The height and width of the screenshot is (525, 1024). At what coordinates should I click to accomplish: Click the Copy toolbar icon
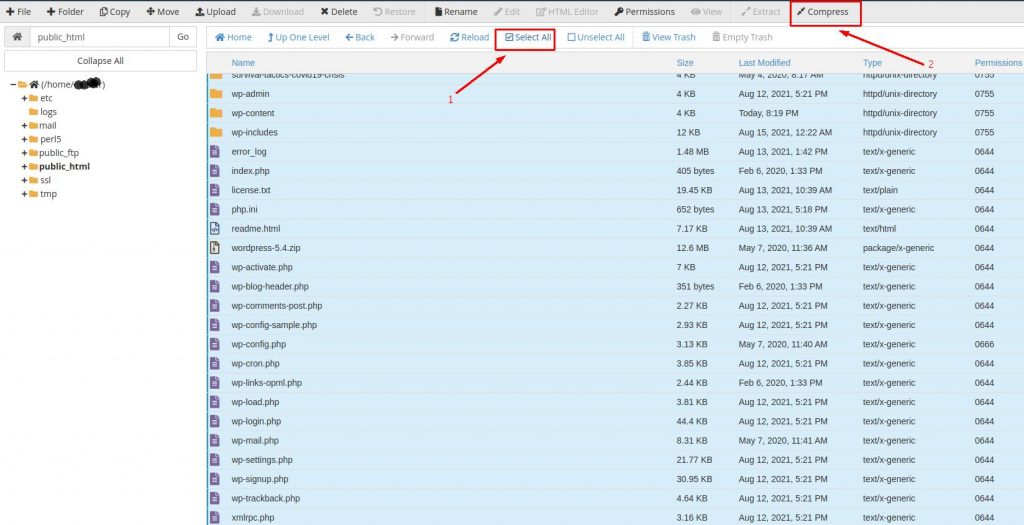(114, 12)
